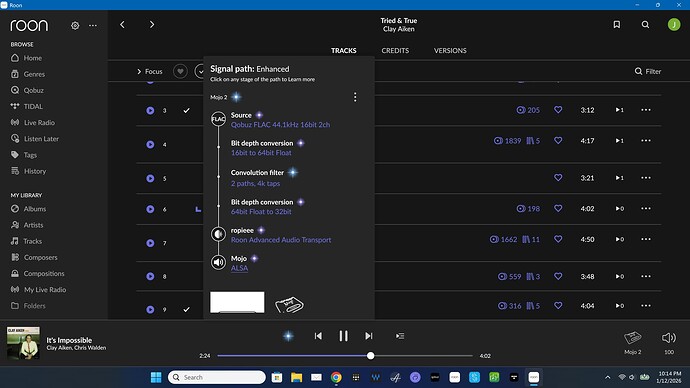Image resolution: width=690 pixels, height=388 pixels.
Task: Pause playback
Action: click(x=343, y=336)
